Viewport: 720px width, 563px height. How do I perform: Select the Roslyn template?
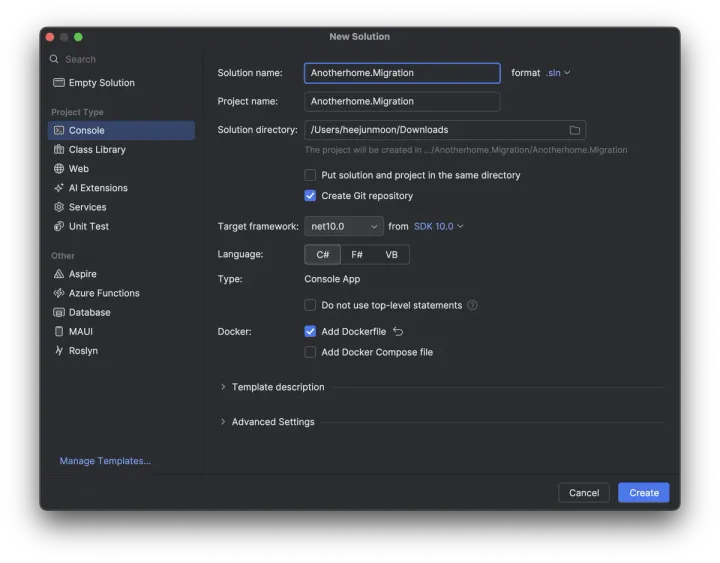point(83,351)
